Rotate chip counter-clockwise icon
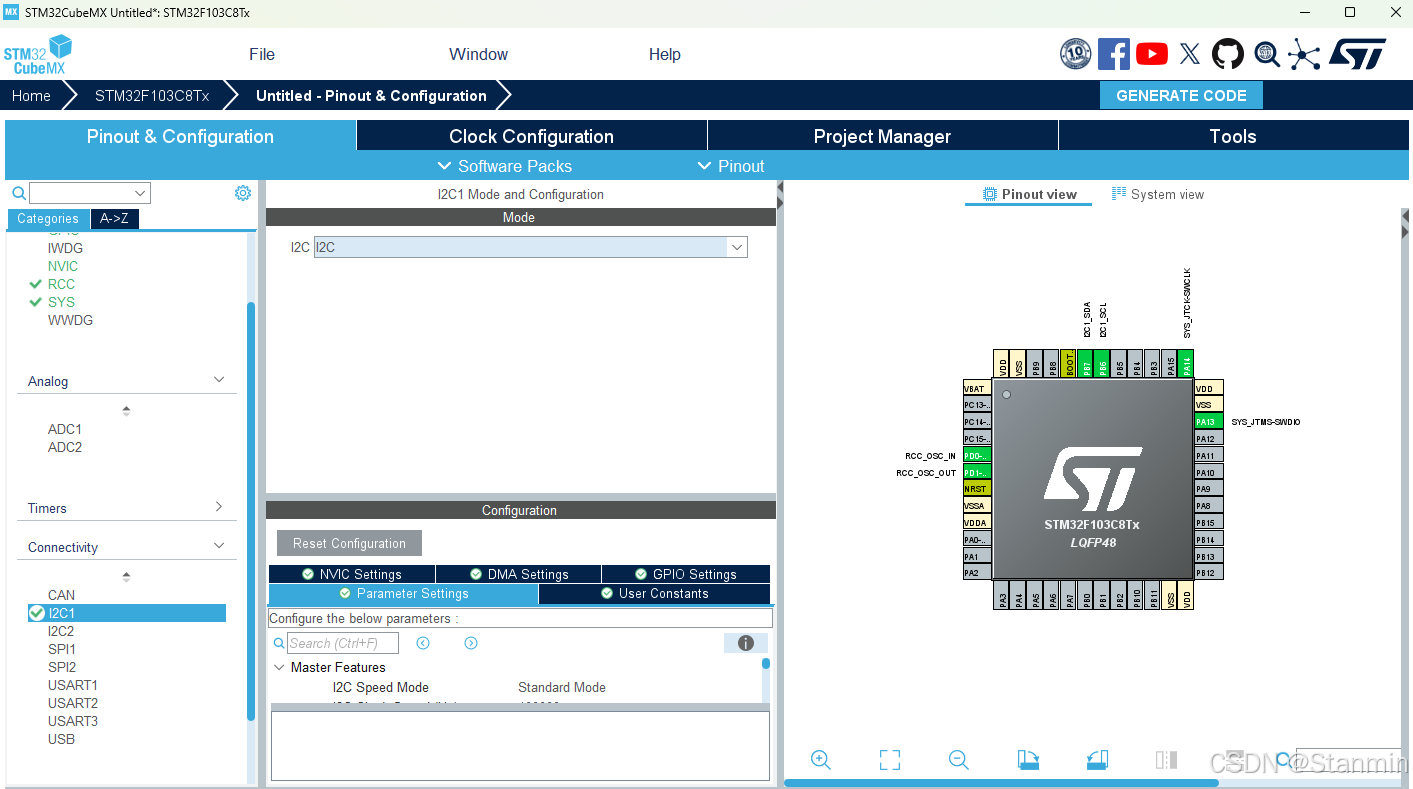 [1097, 760]
